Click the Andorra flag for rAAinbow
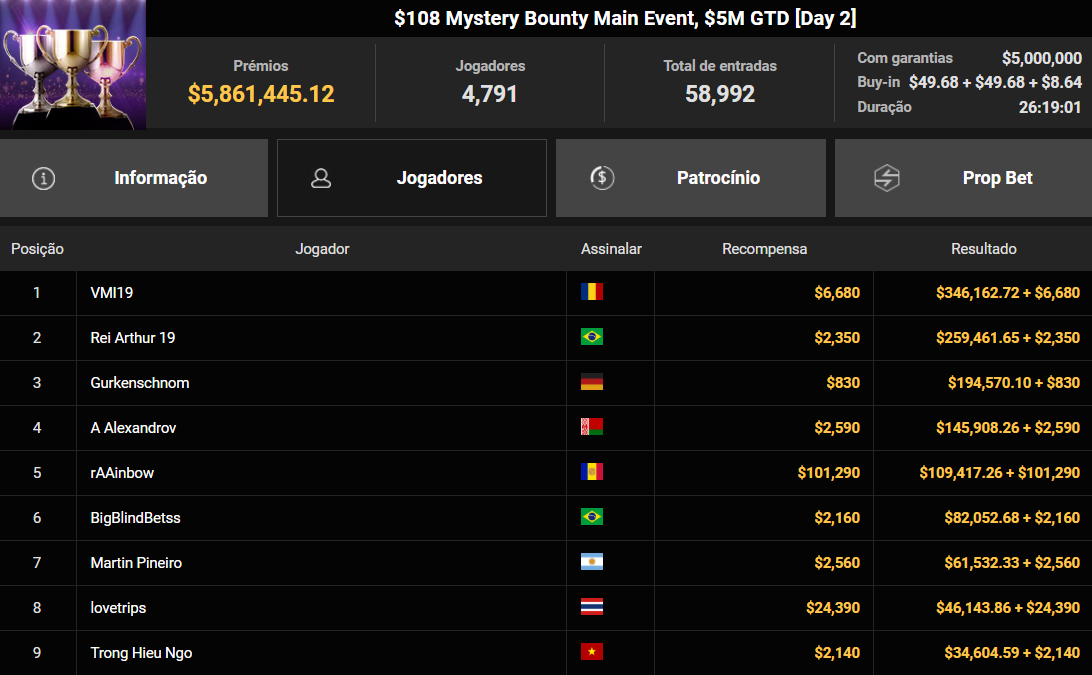This screenshot has width=1092, height=675. pyautogui.click(x=592, y=472)
